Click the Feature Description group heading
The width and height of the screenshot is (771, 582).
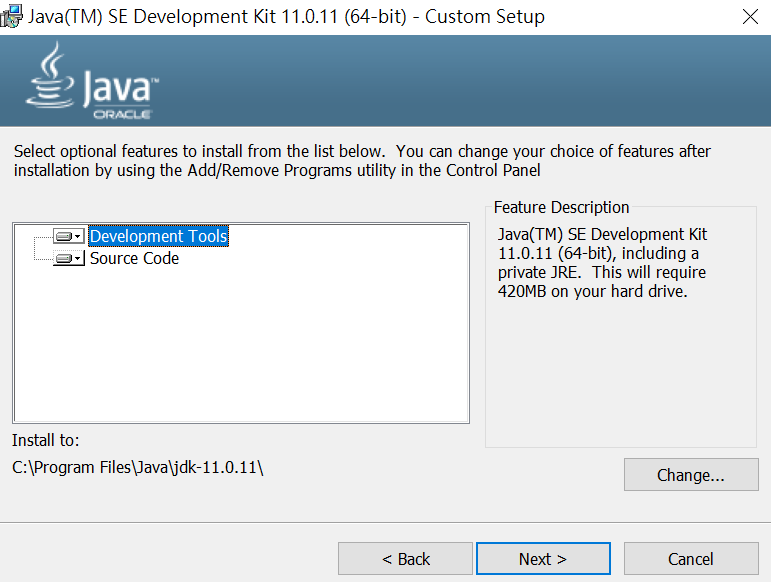click(x=561, y=208)
